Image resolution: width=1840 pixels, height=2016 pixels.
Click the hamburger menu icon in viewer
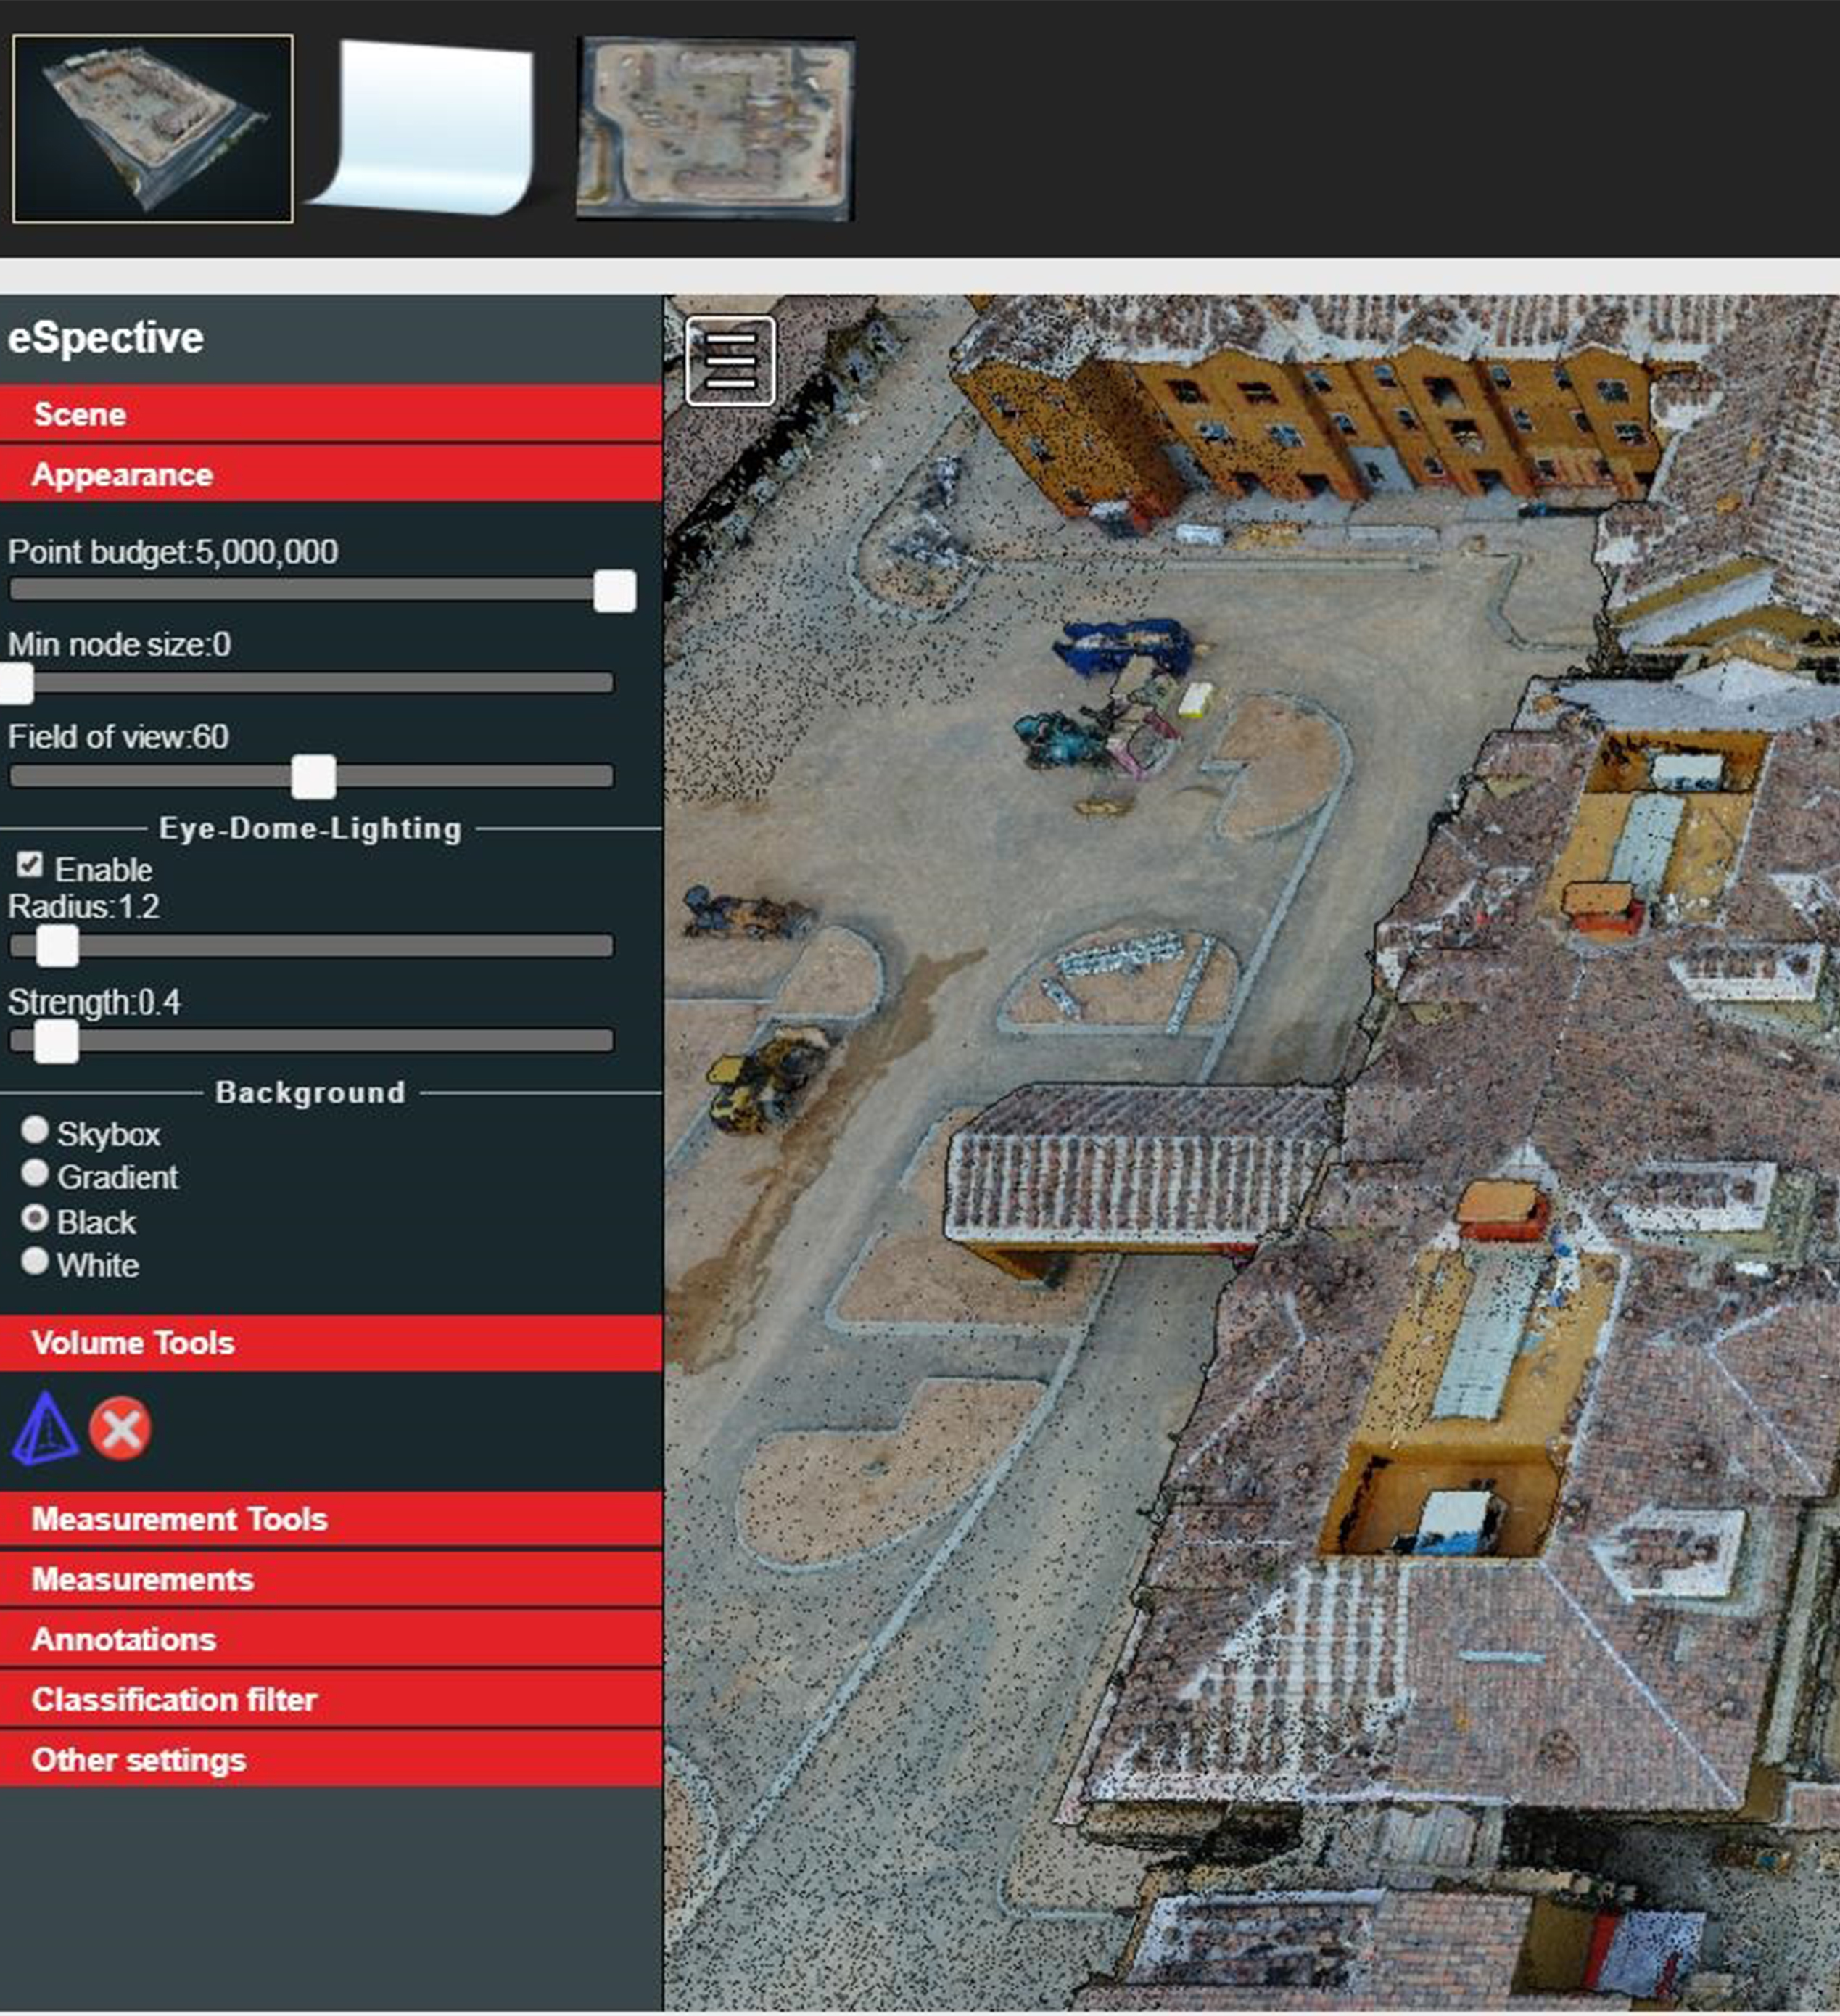tap(730, 361)
